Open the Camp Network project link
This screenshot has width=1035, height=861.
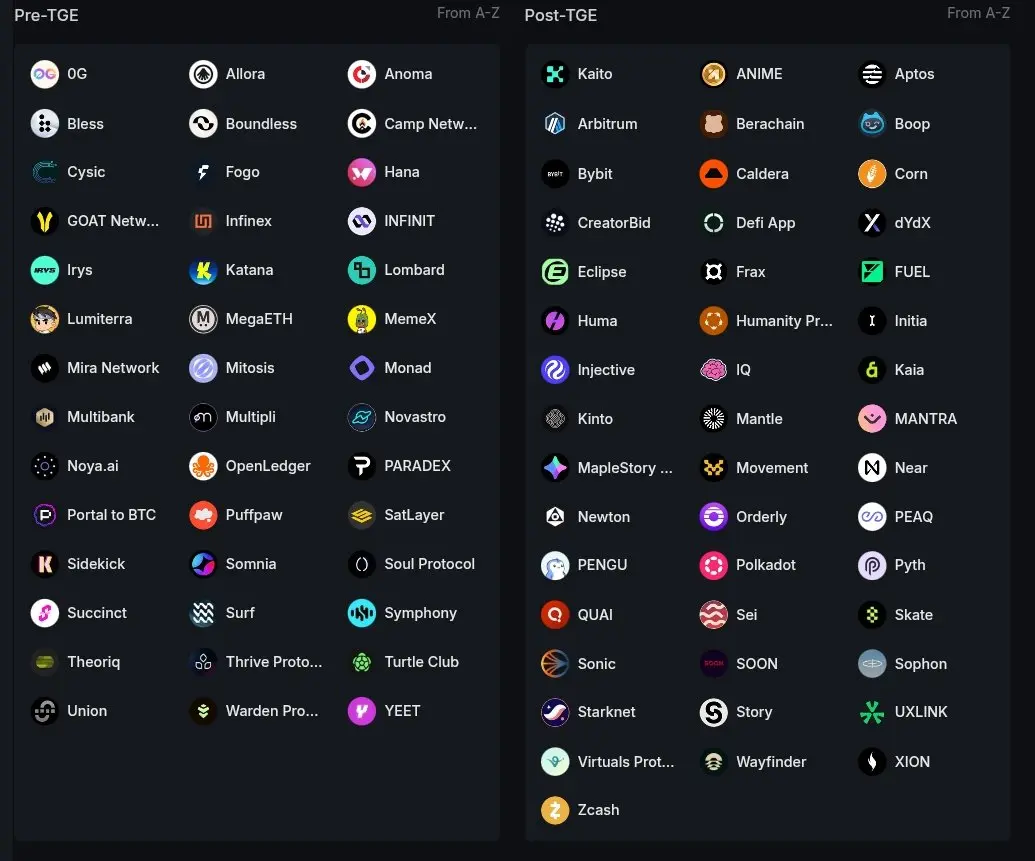430,123
